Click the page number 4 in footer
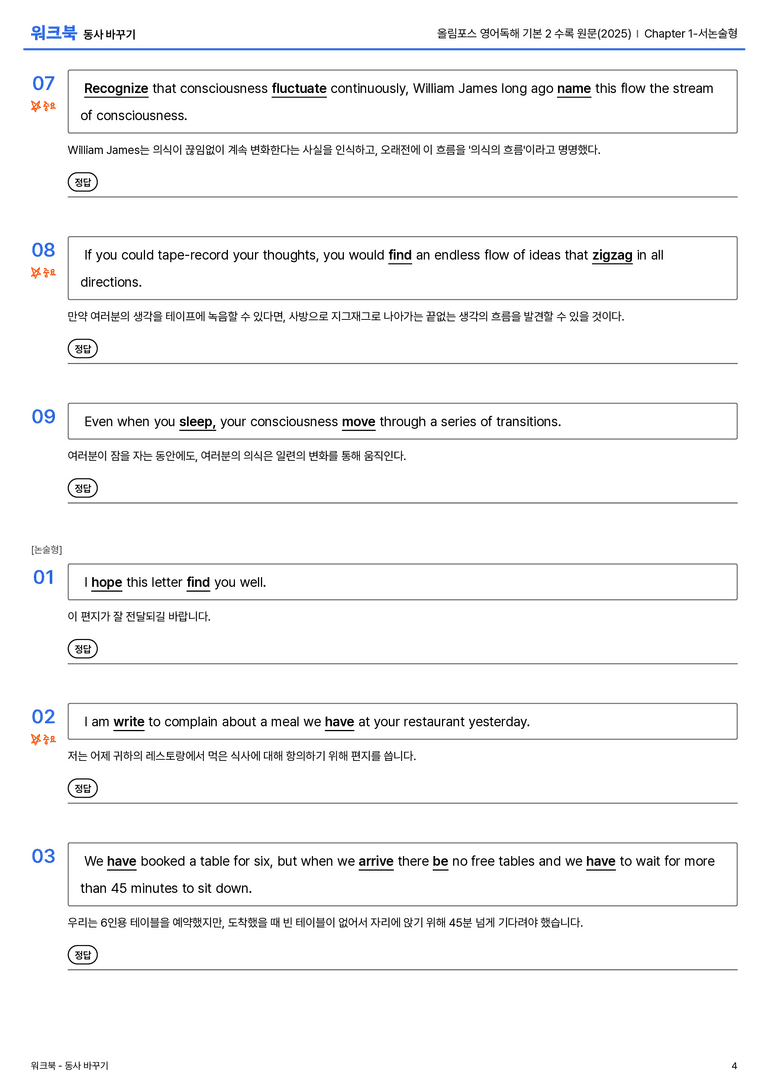The image size is (768, 1087). click(x=734, y=1066)
